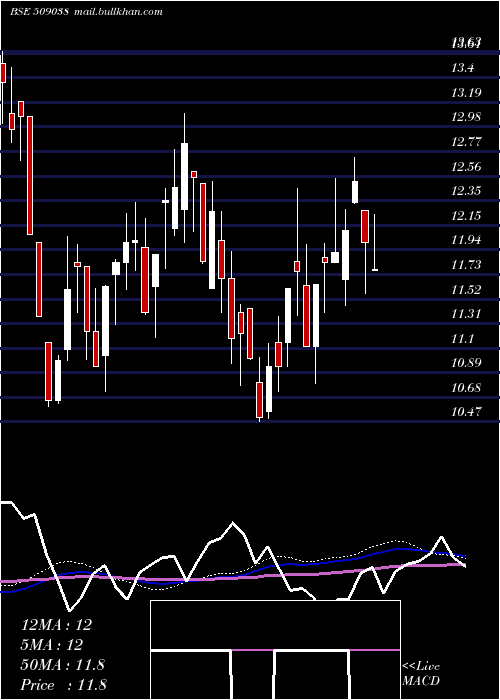Select the 13.4 price axis label
The width and height of the screenshot is (500, 700).
pyautogui.click(x=462, y=68)
